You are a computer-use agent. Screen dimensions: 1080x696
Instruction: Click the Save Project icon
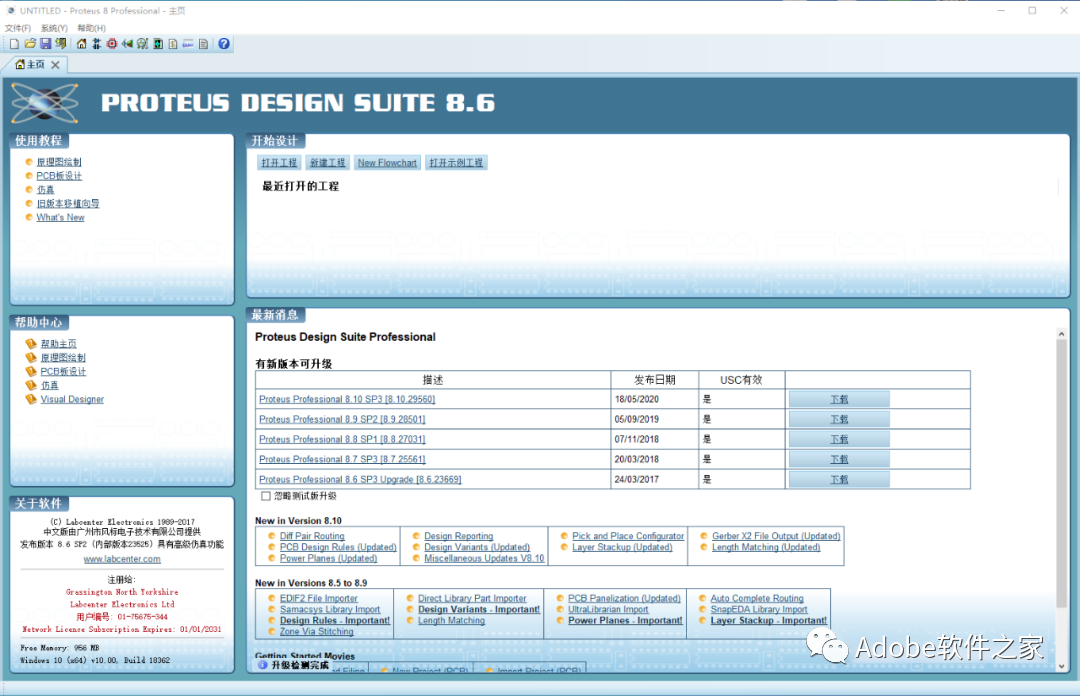(46, 43)
